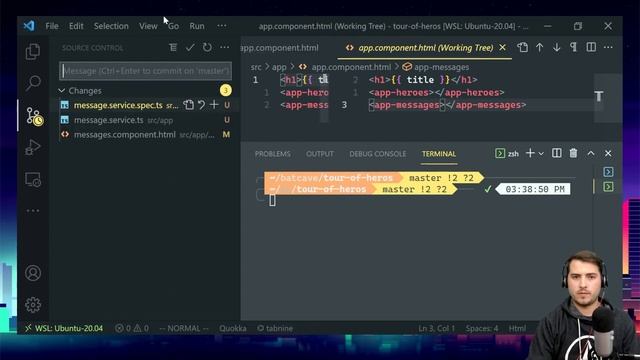
Task: Select the first terminal instance icon
Action: [608, 172]
